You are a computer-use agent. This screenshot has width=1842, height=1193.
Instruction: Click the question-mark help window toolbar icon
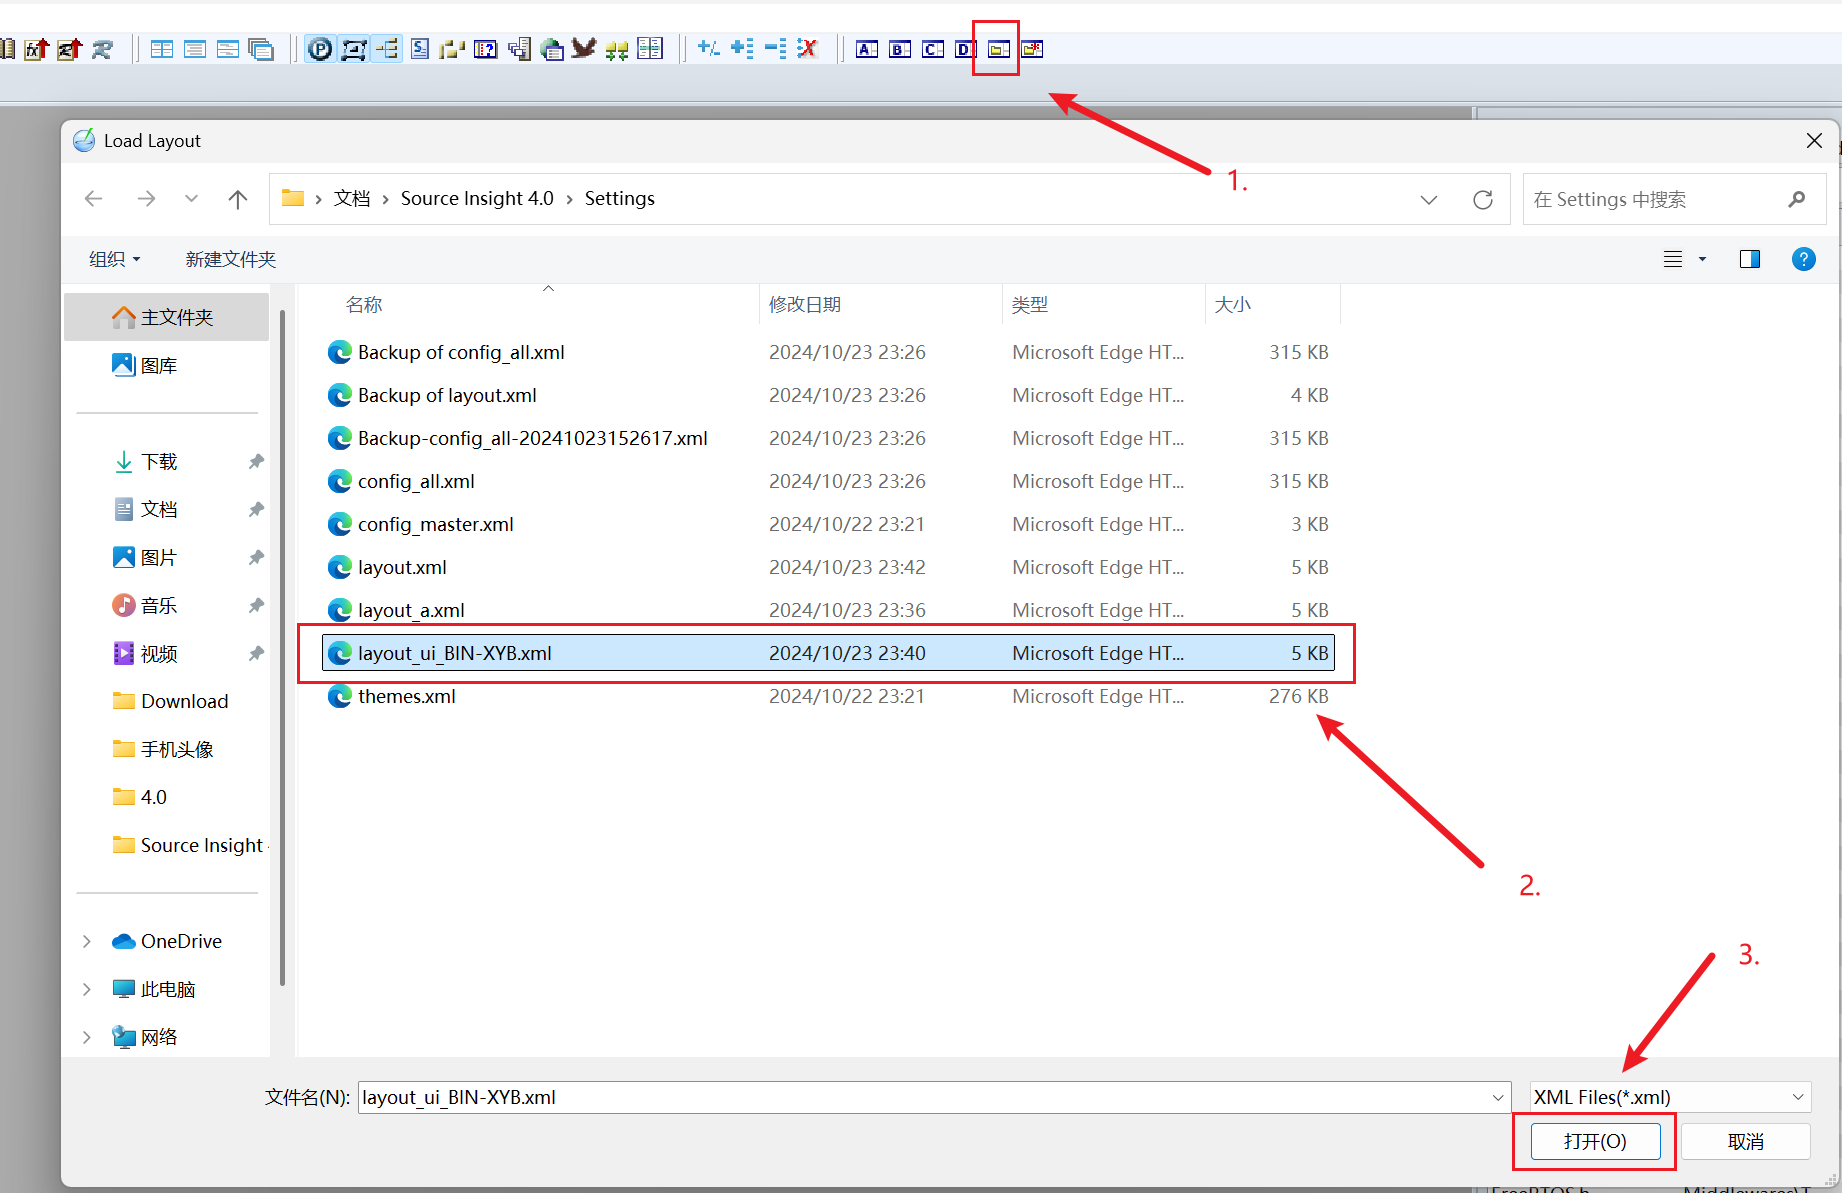486,49
